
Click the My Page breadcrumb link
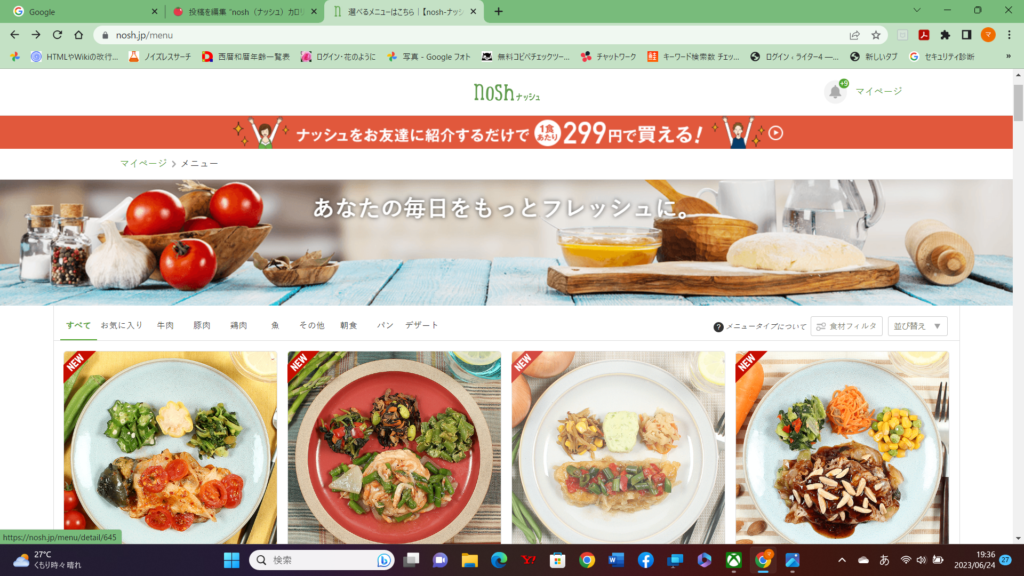(x=143, y=163)
